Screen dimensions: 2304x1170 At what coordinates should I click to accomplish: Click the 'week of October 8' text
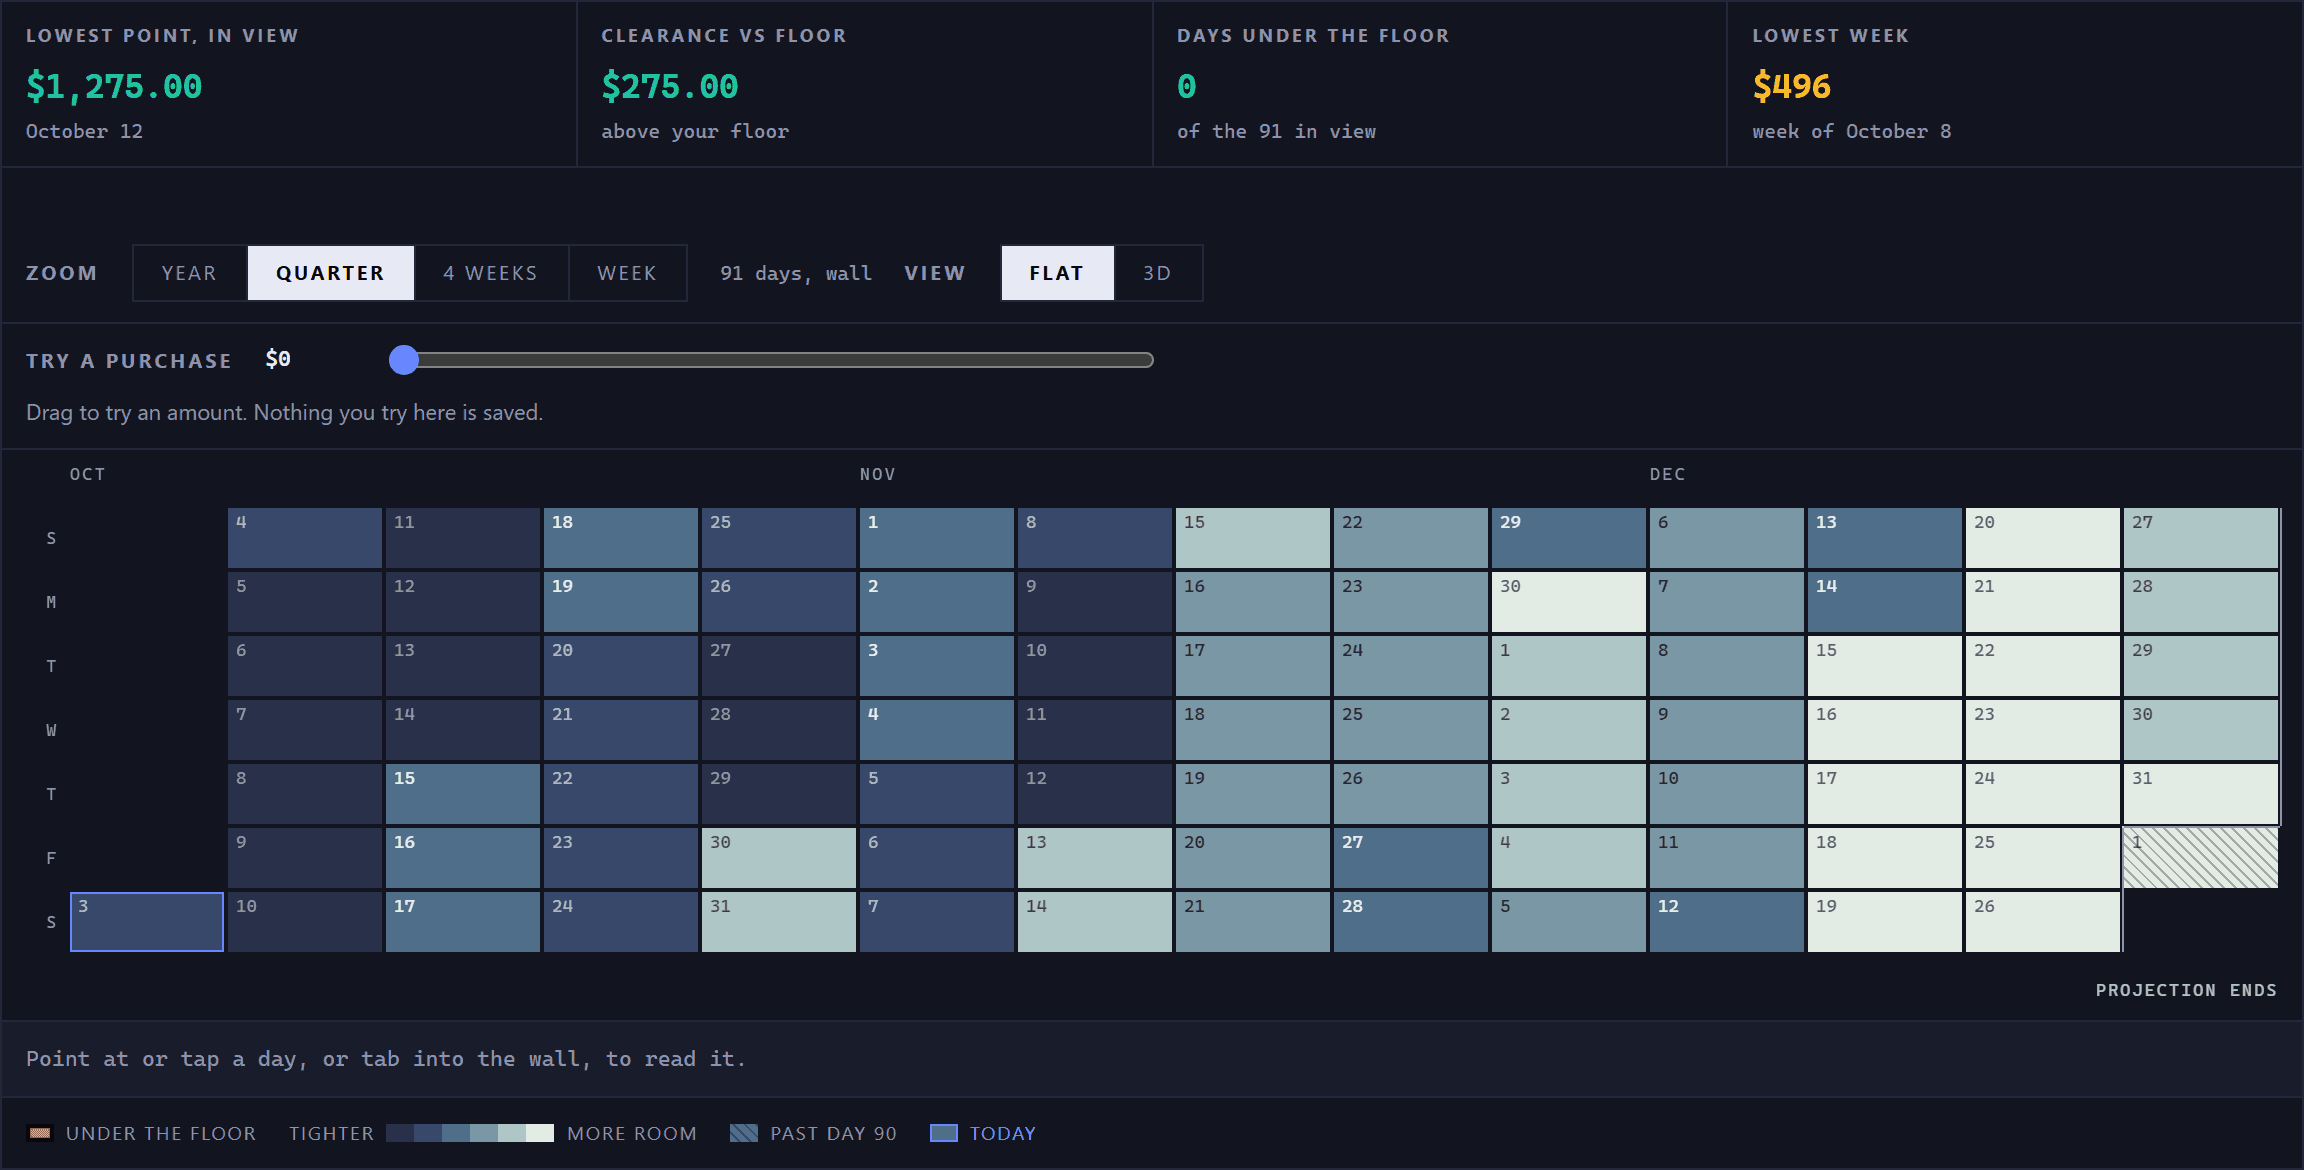(x=1852, y=131)
